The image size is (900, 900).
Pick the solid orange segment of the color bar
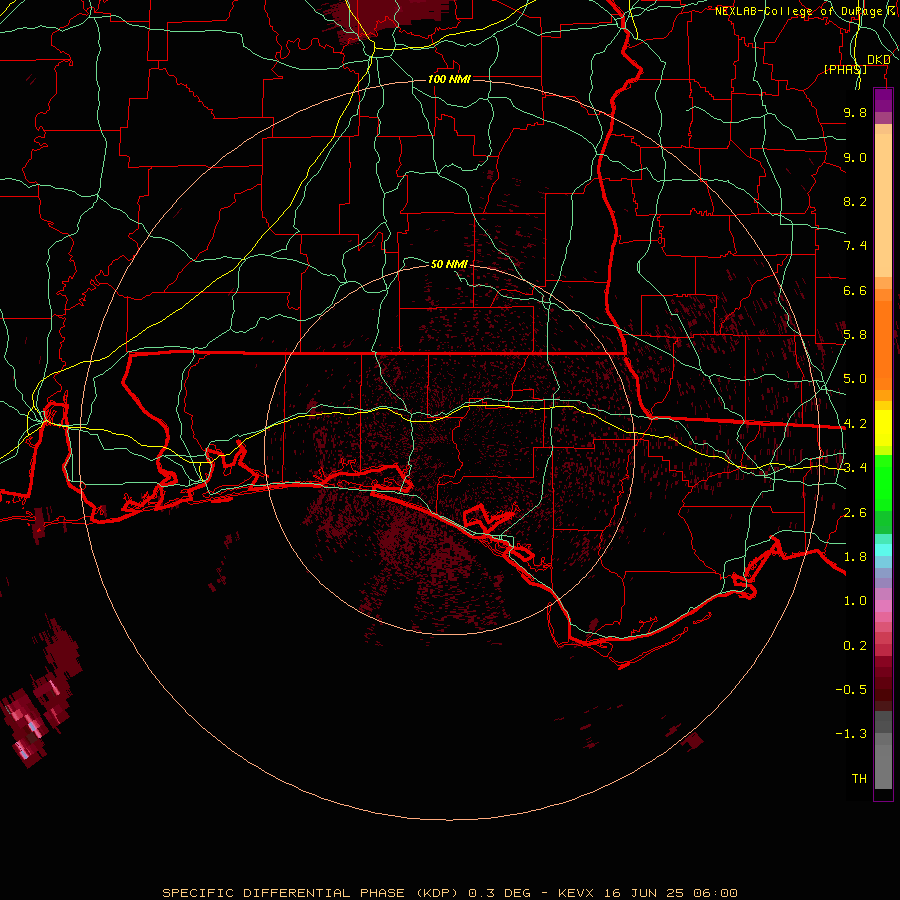point(883,344)
